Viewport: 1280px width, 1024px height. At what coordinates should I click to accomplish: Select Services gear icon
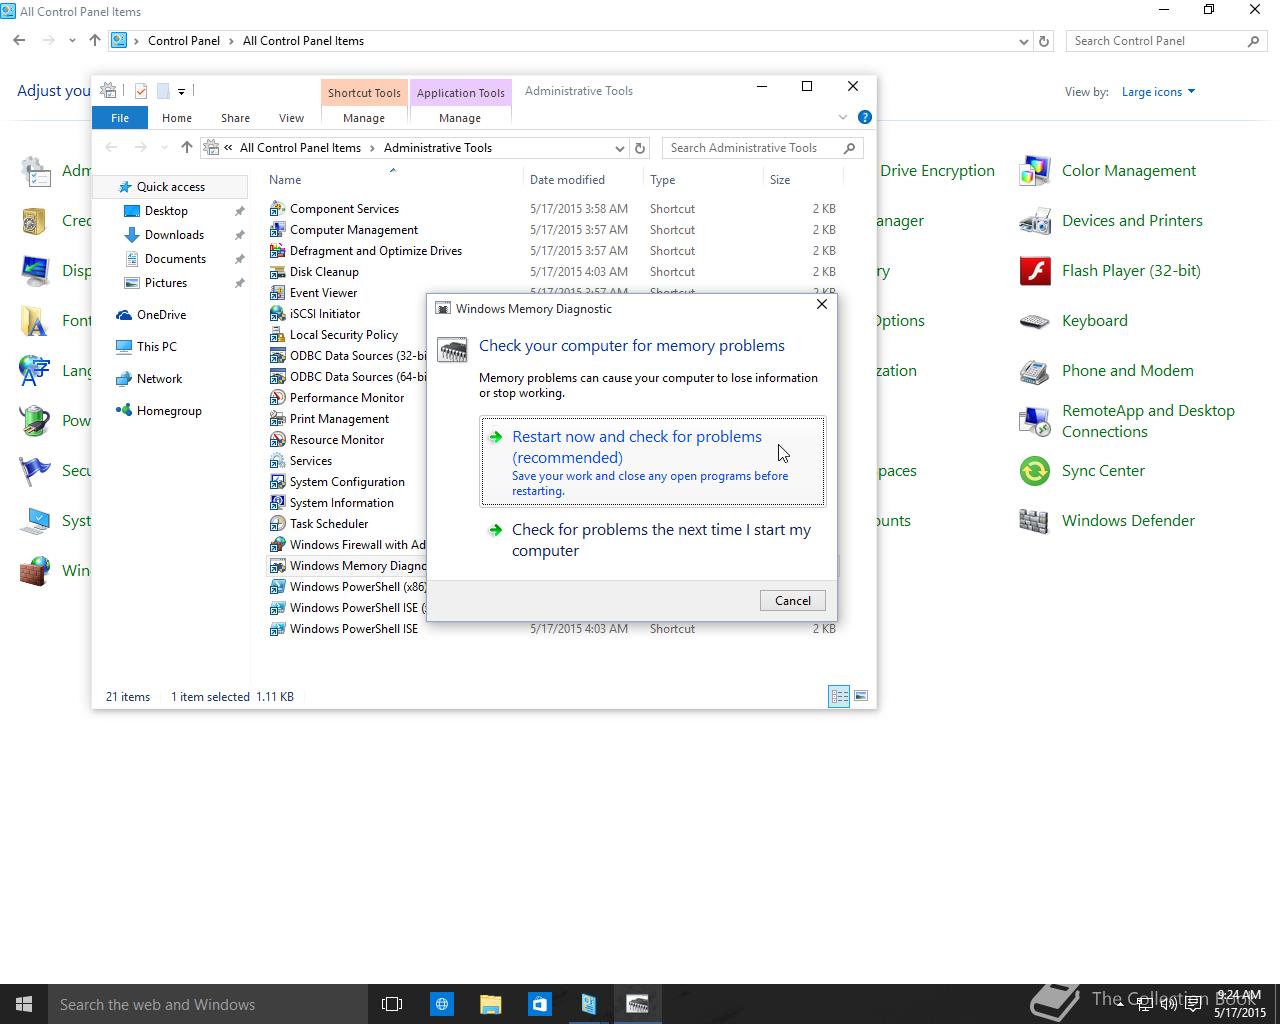click(277, 461)
